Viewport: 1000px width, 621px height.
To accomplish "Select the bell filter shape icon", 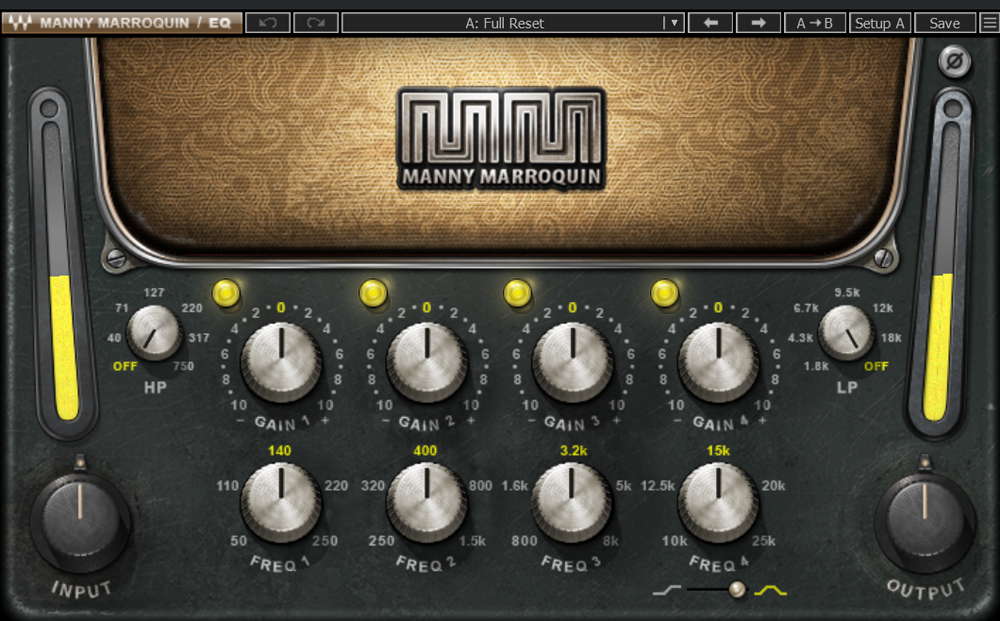I will coord(770,590).
